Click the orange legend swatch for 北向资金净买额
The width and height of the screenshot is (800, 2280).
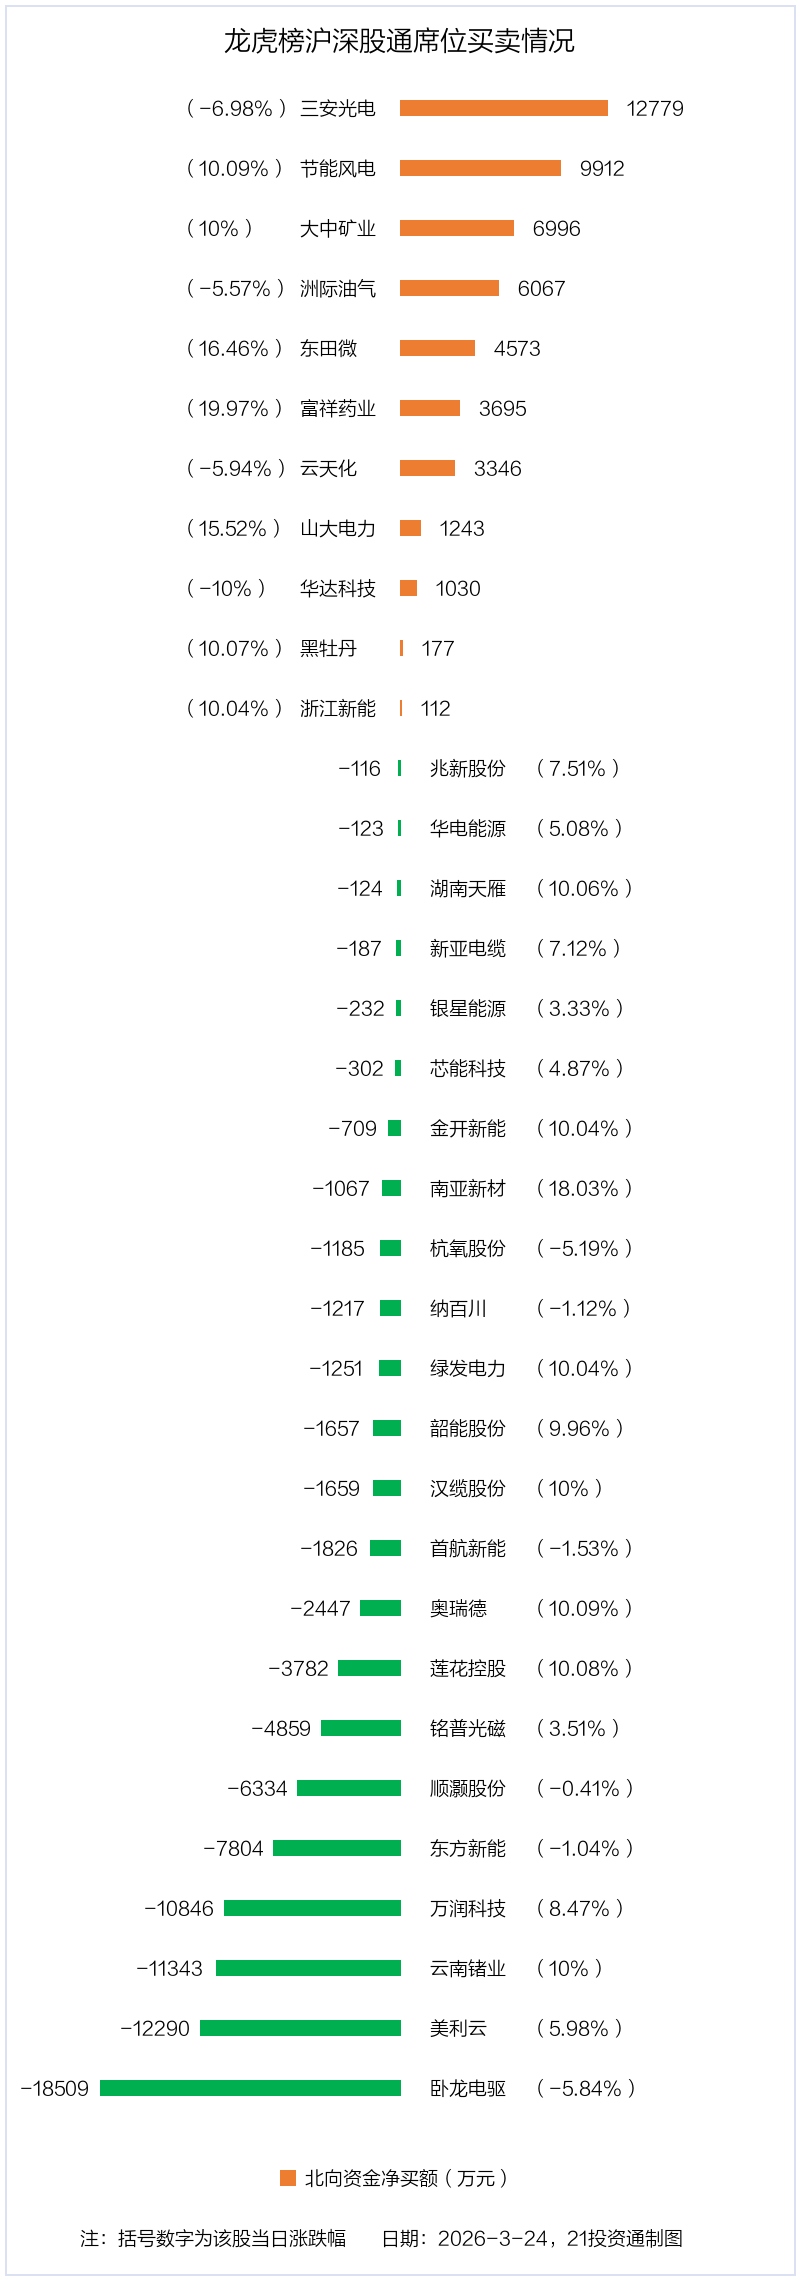pyautogui.click(x=288, y=2178)
